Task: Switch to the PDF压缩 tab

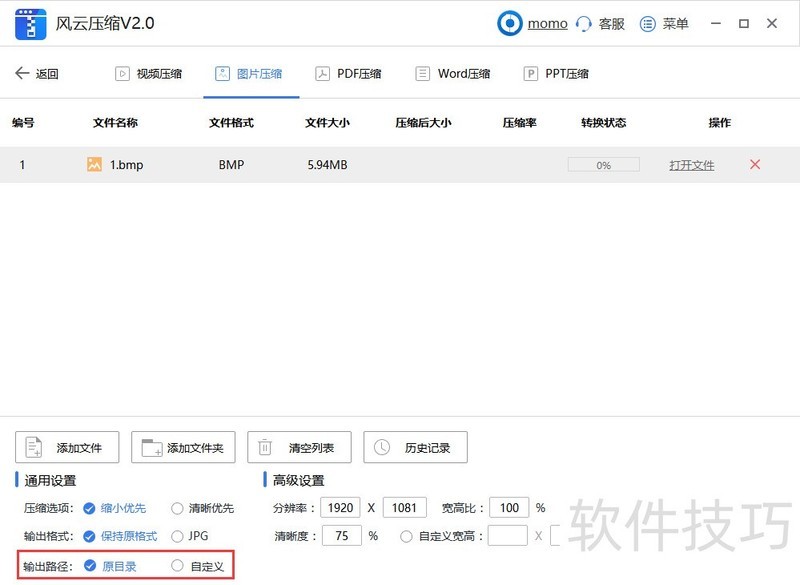Action: [348, 72]
